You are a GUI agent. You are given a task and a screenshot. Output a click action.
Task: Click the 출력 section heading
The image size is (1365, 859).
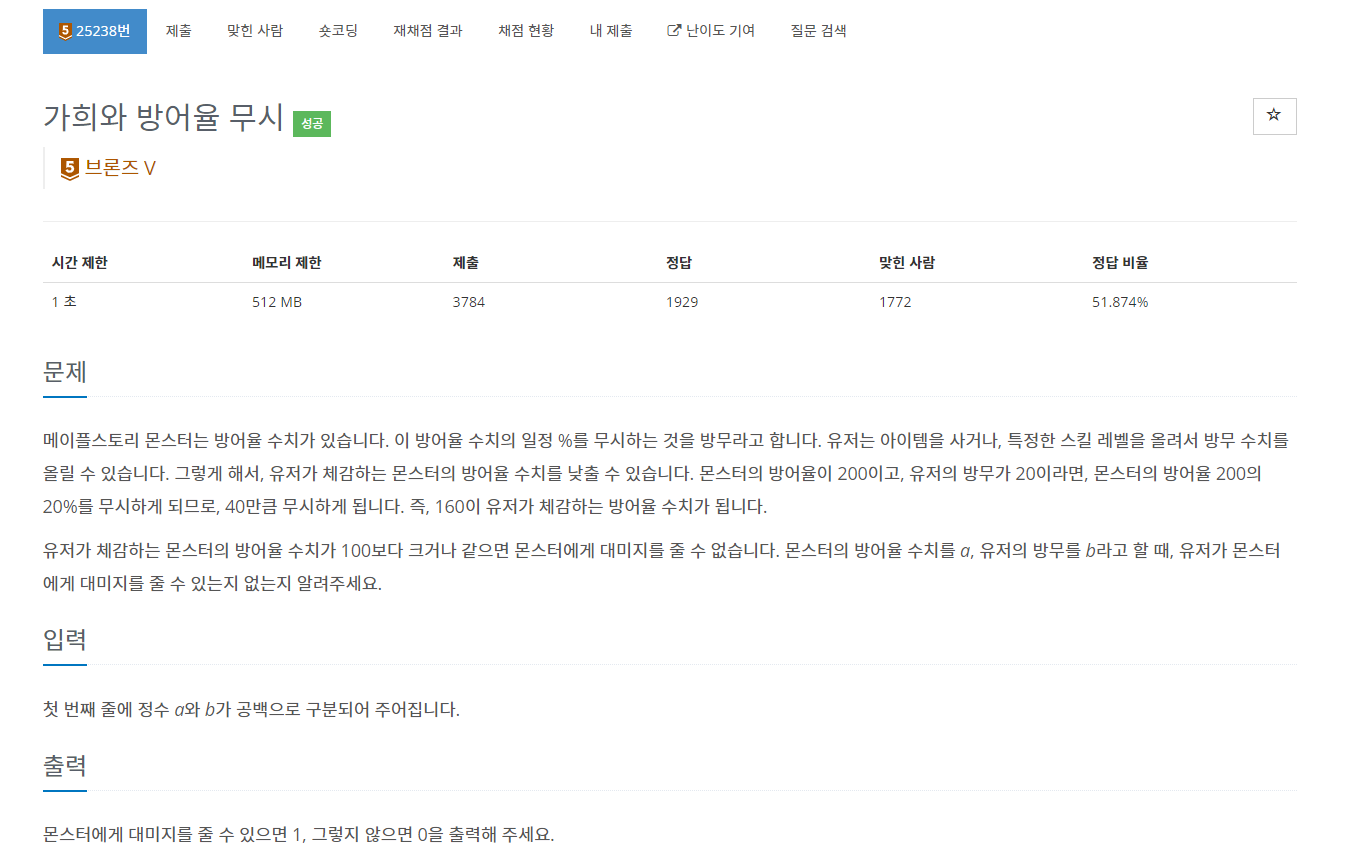point(65,766)
